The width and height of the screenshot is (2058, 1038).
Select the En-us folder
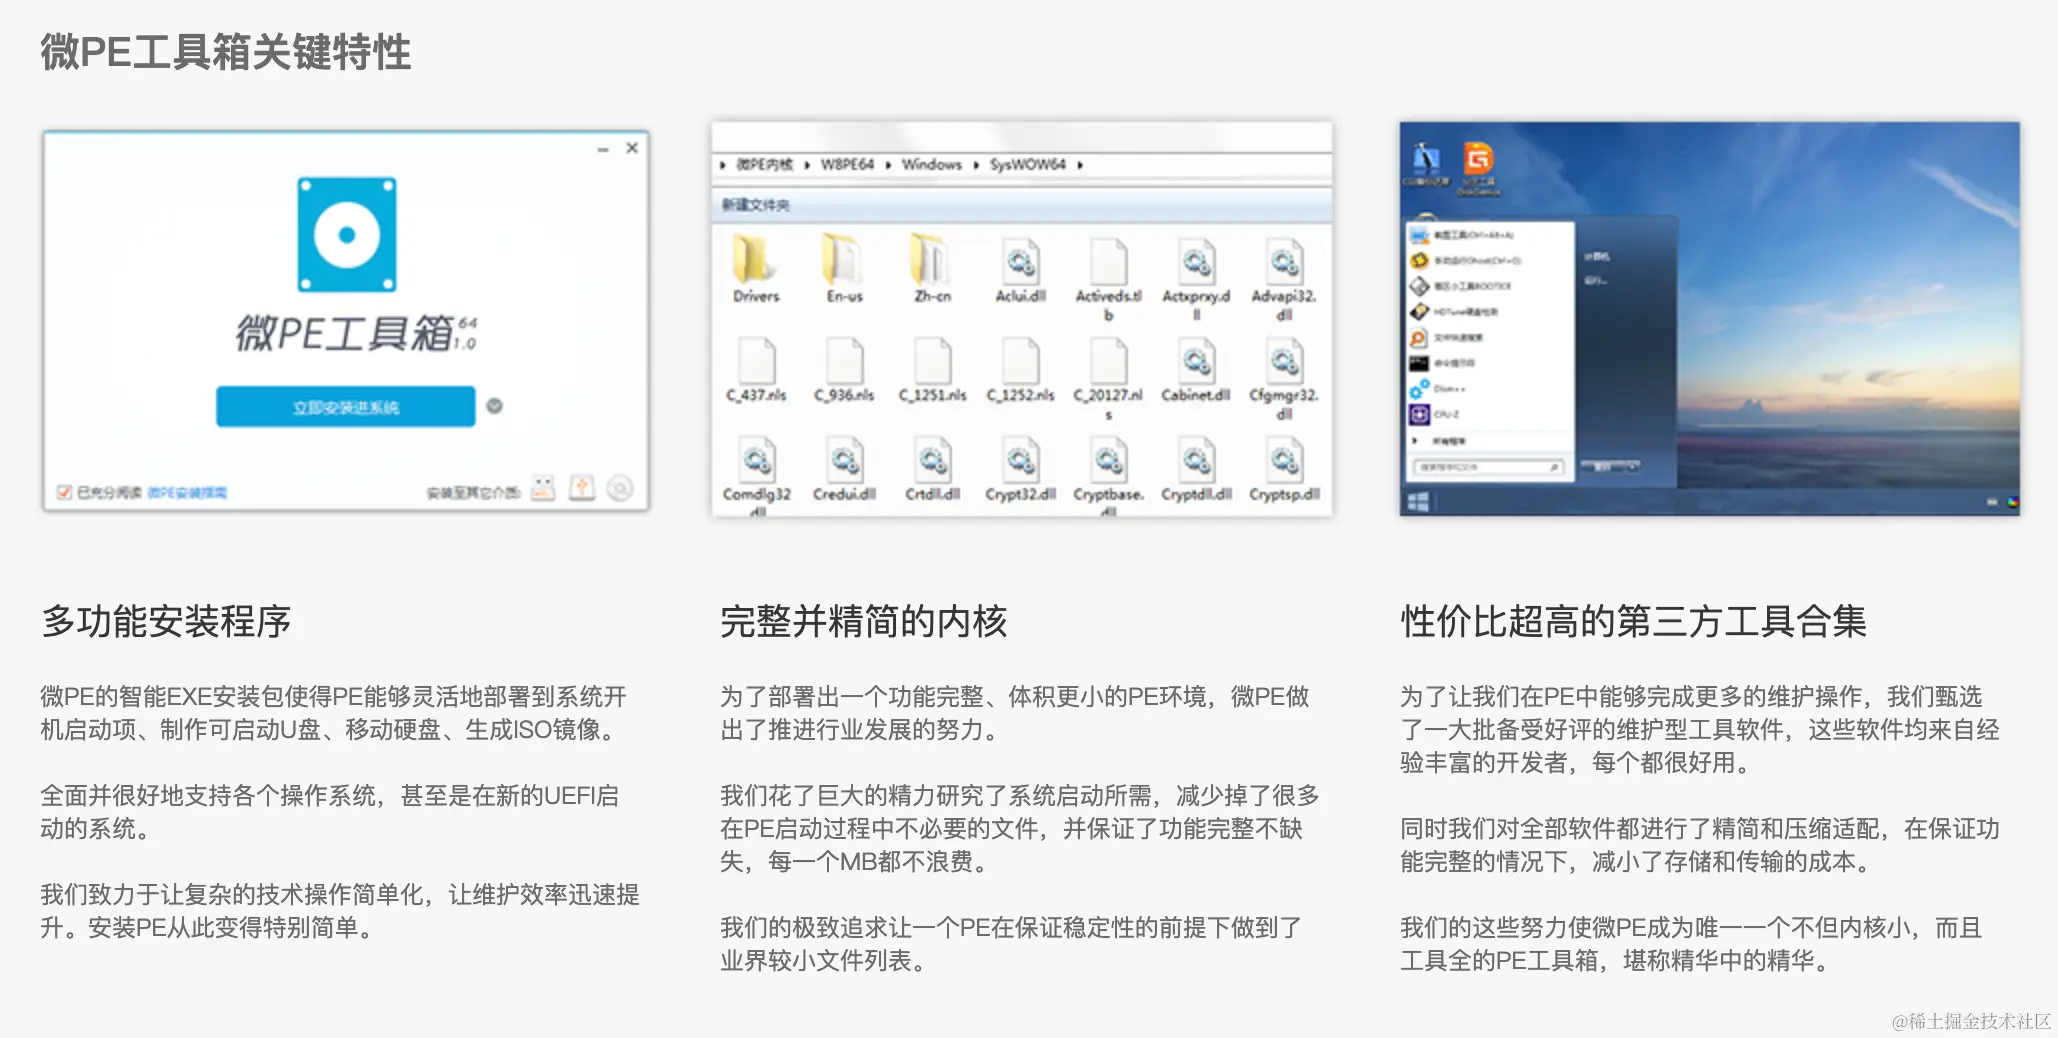pos(844,268)
